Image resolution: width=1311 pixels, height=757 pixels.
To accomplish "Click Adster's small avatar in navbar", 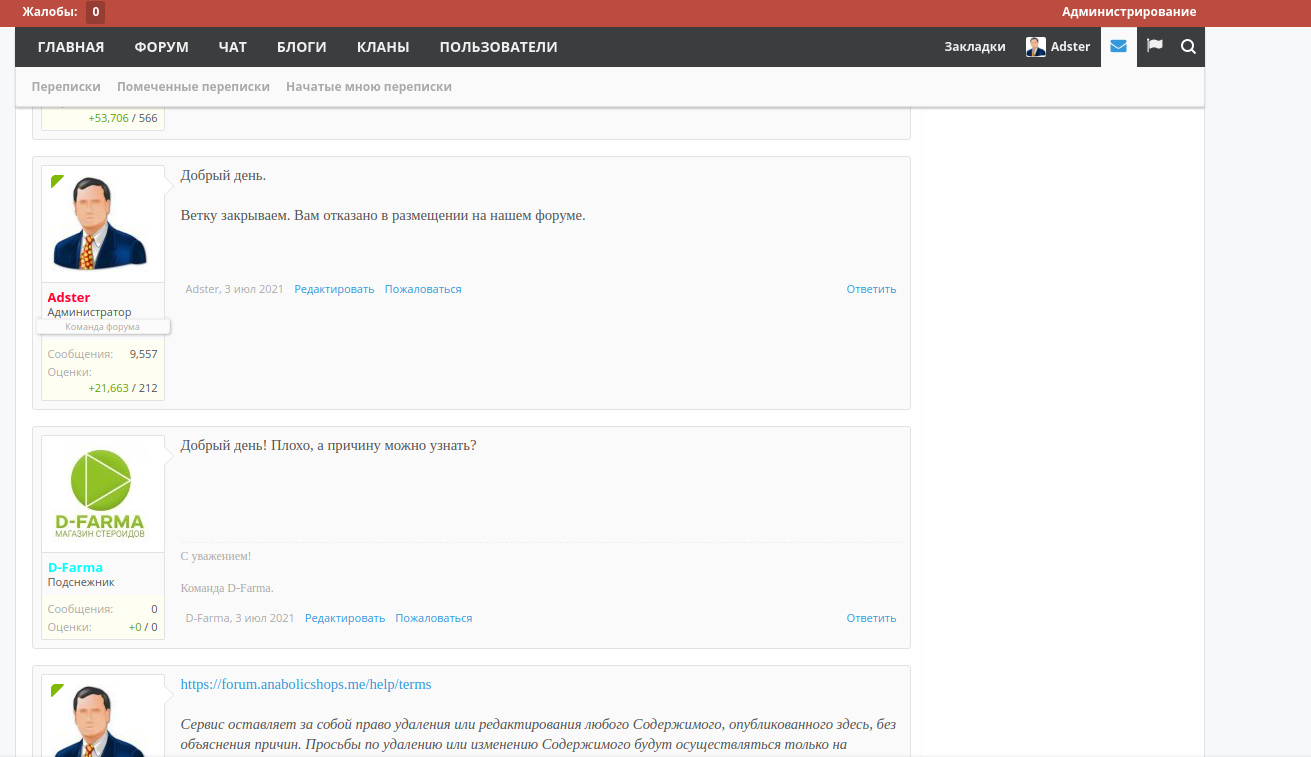I will (x=1036, y=47).
